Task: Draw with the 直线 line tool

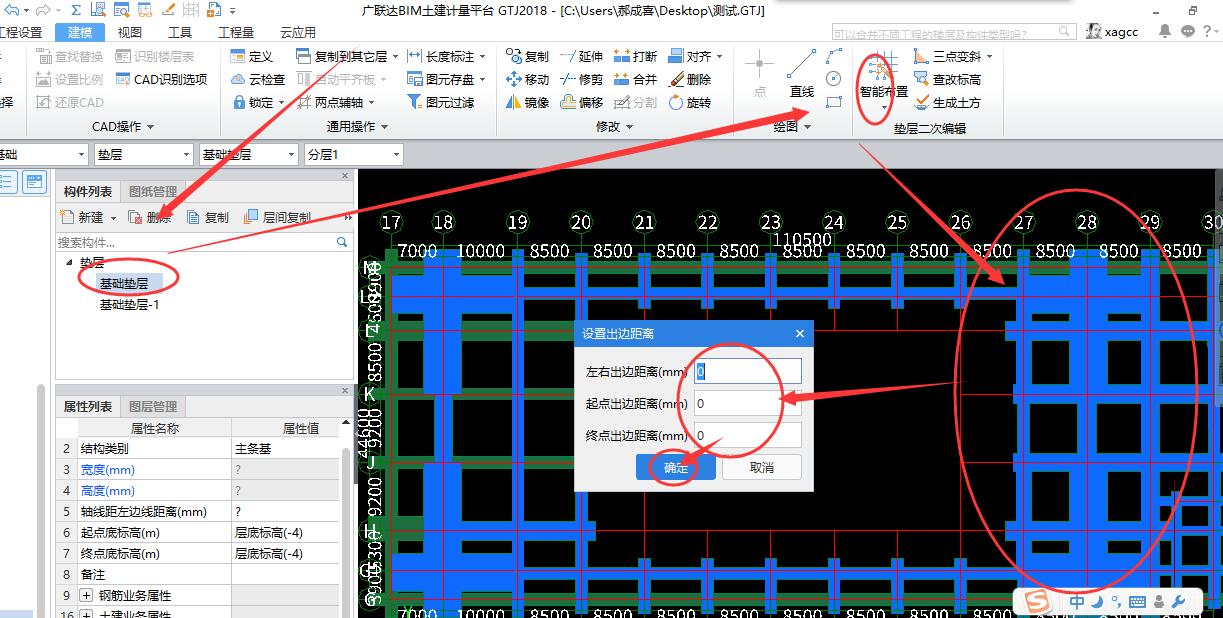Action: pyautogui.click(x=801, y=74)
